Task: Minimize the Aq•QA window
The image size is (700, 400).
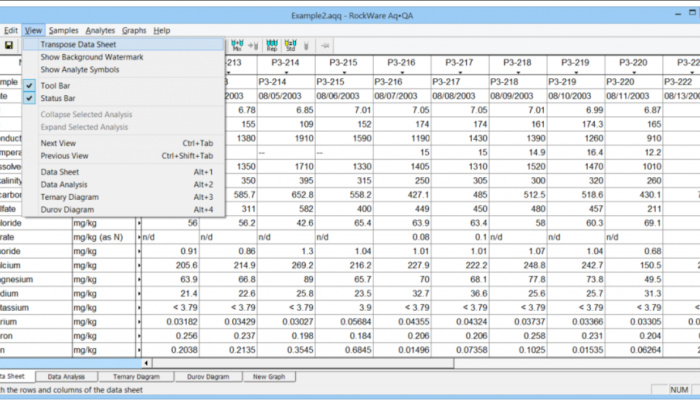Action: pyautogui.click(x=678, y=14)
